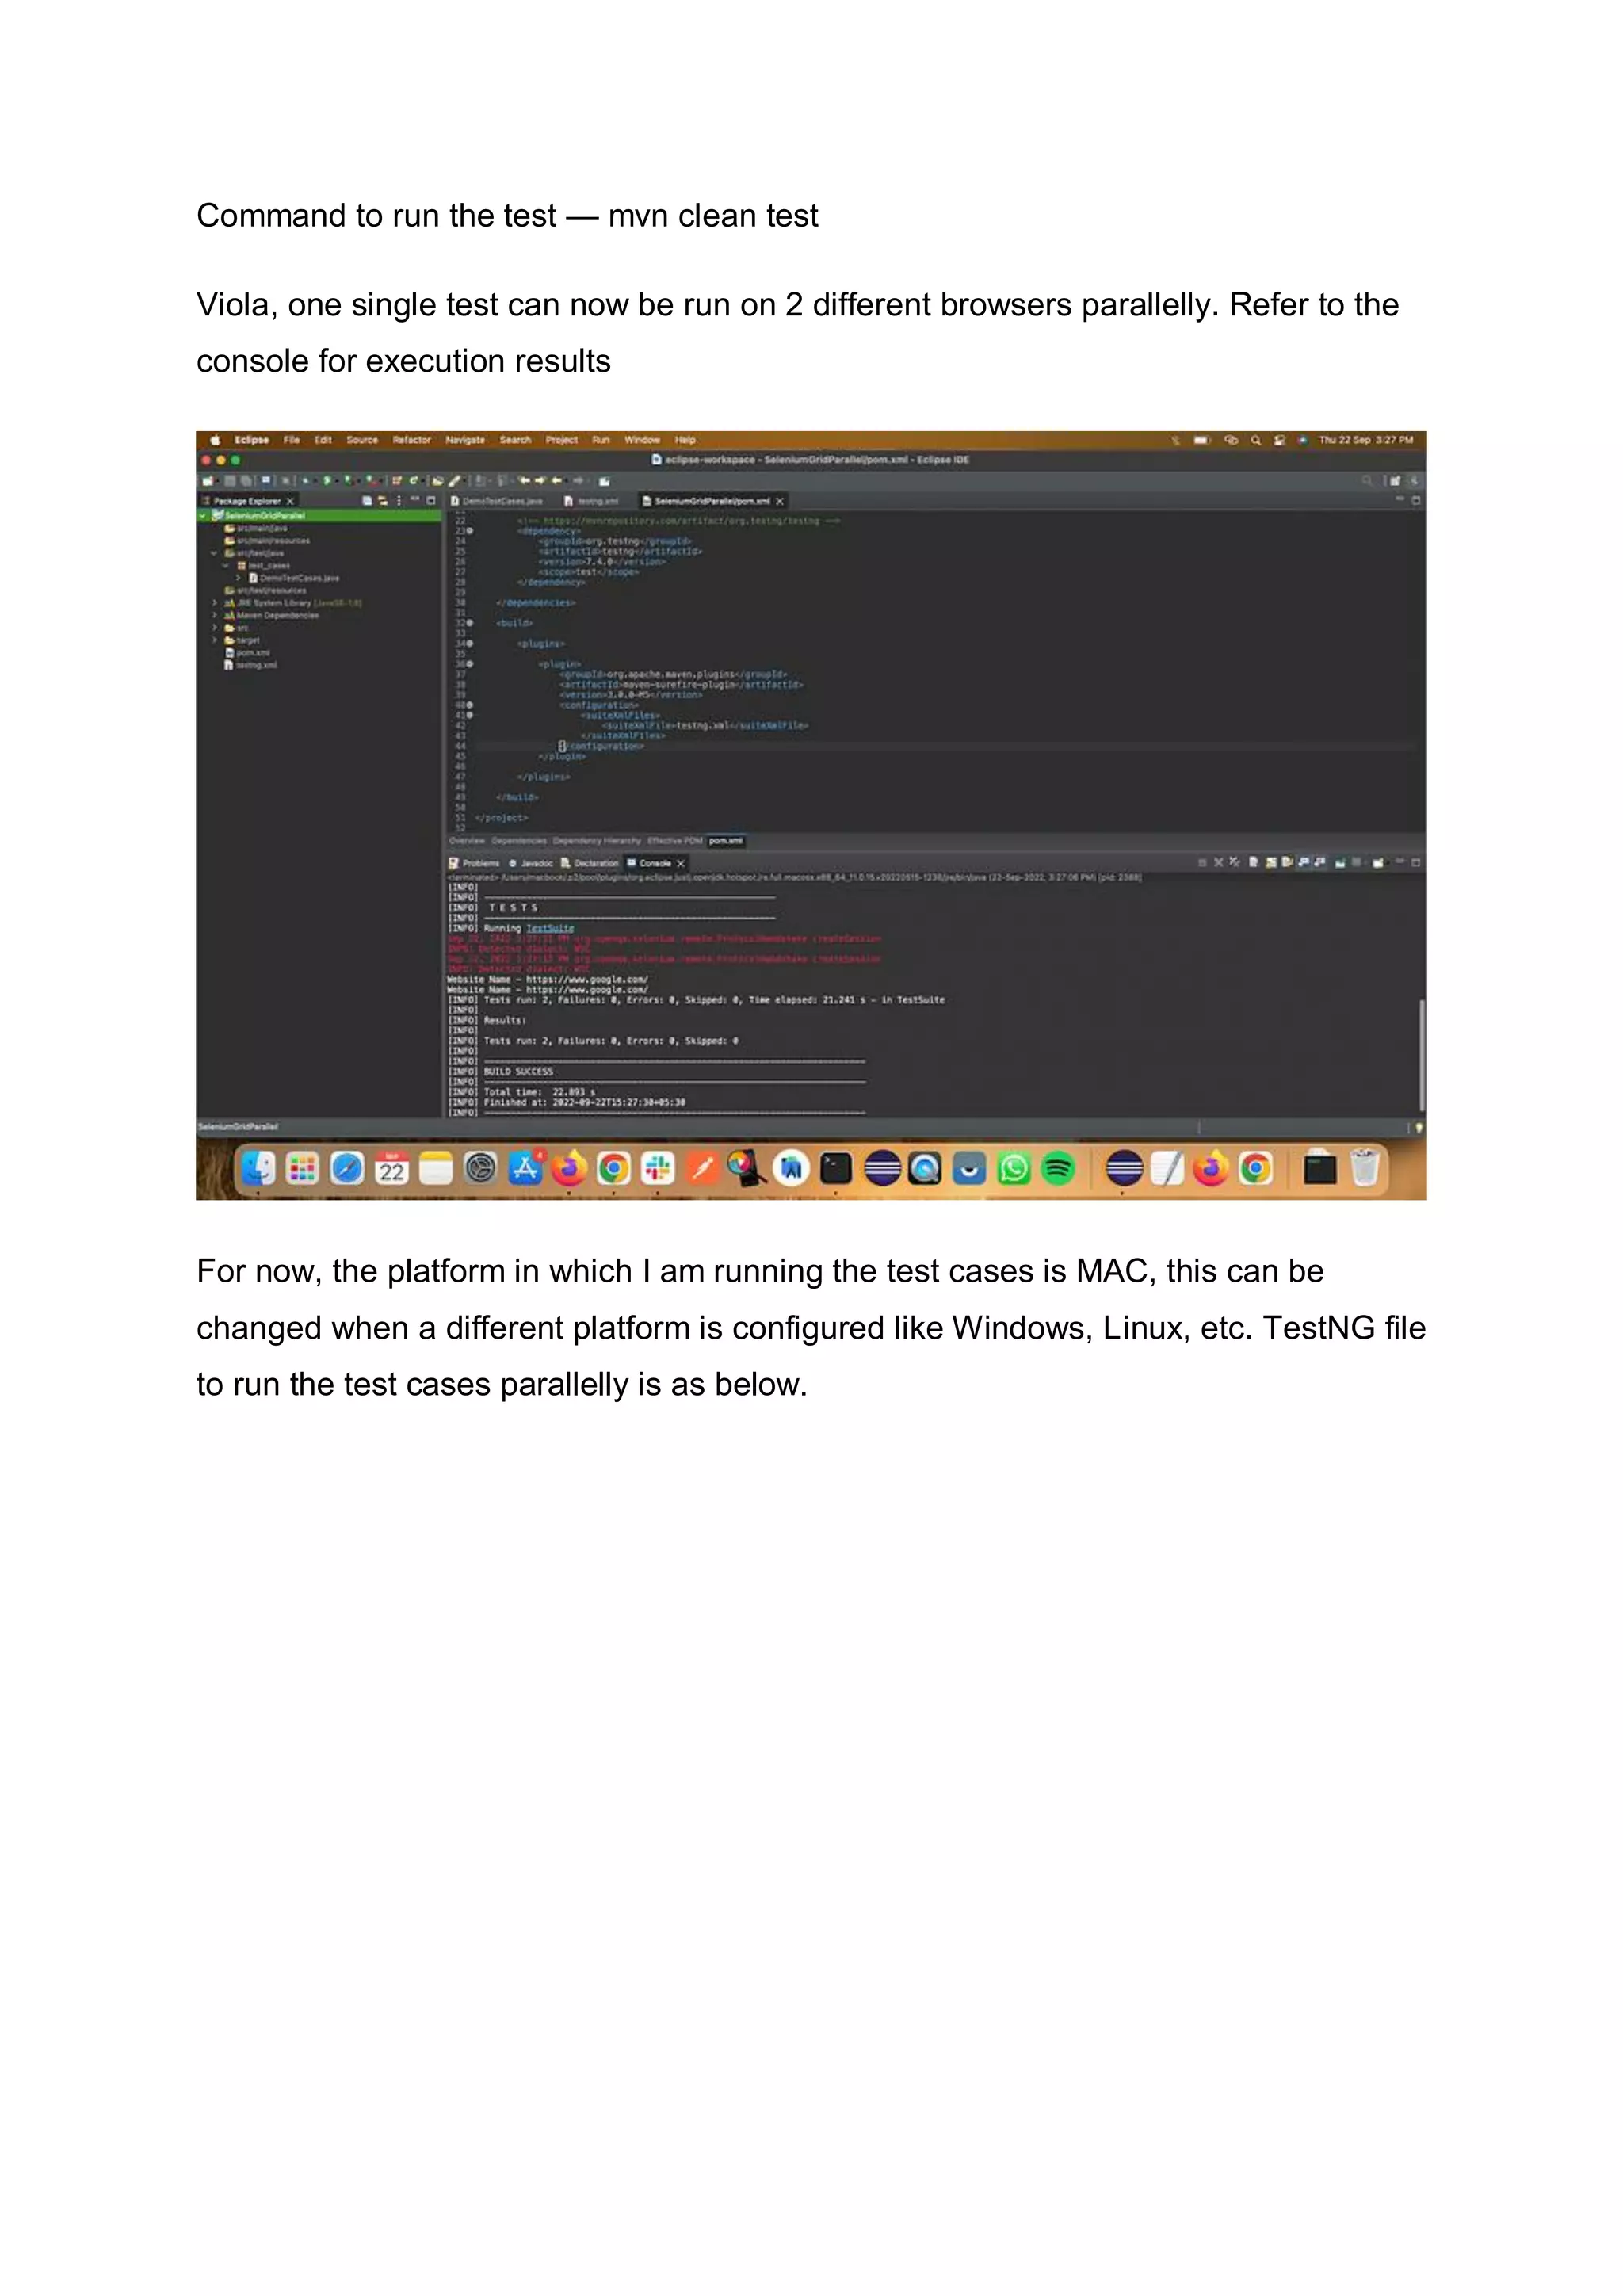The image size is (1623, 2296).
Task: Open the Slack app in the dock
Action: pyautogui.click(x=658, y=1167)
